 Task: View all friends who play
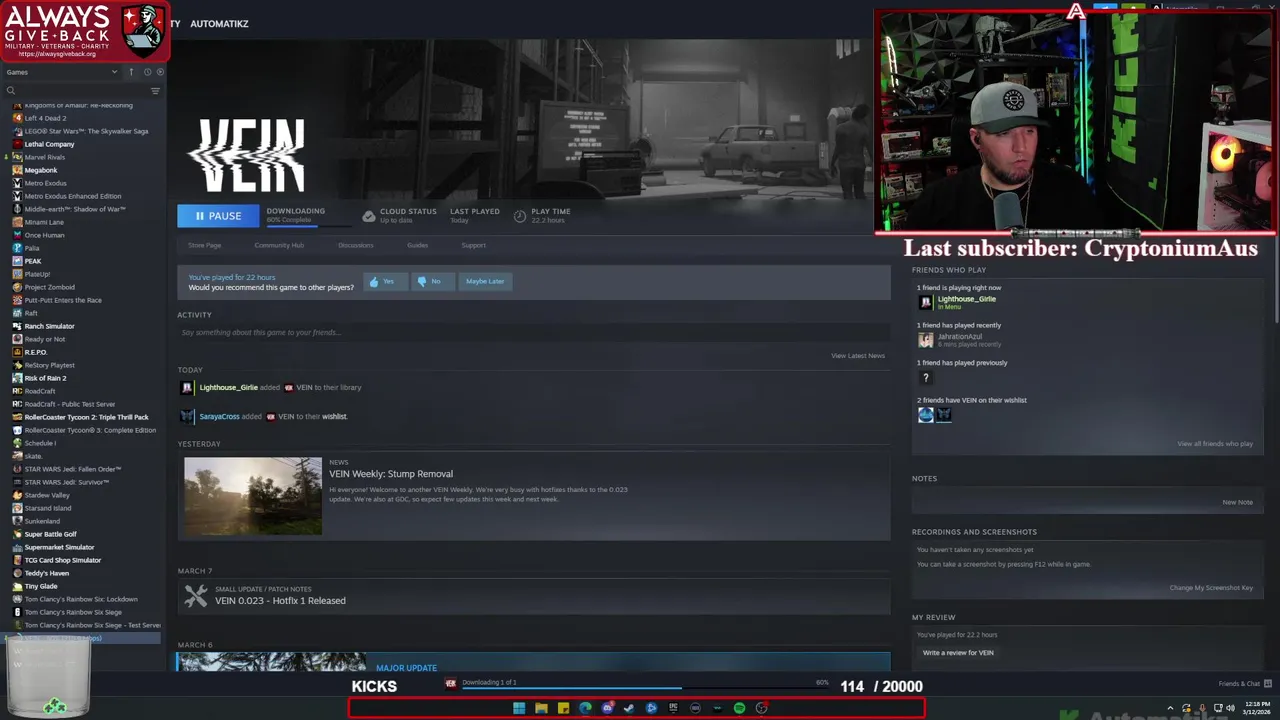[1215, 443]
